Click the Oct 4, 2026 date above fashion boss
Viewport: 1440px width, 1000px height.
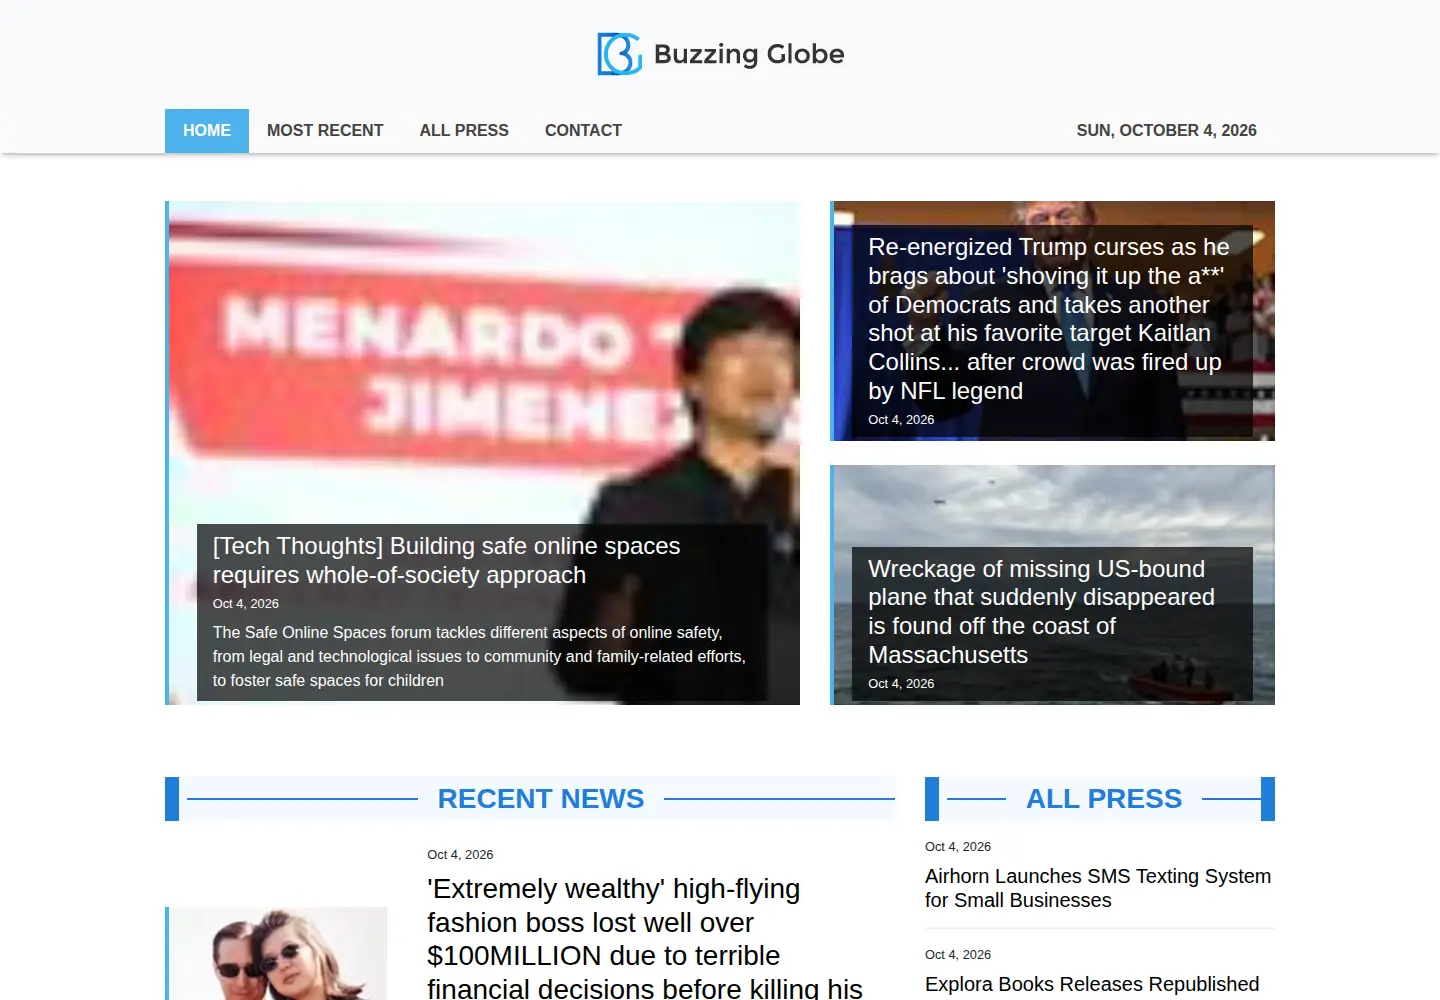pos(460,855)
